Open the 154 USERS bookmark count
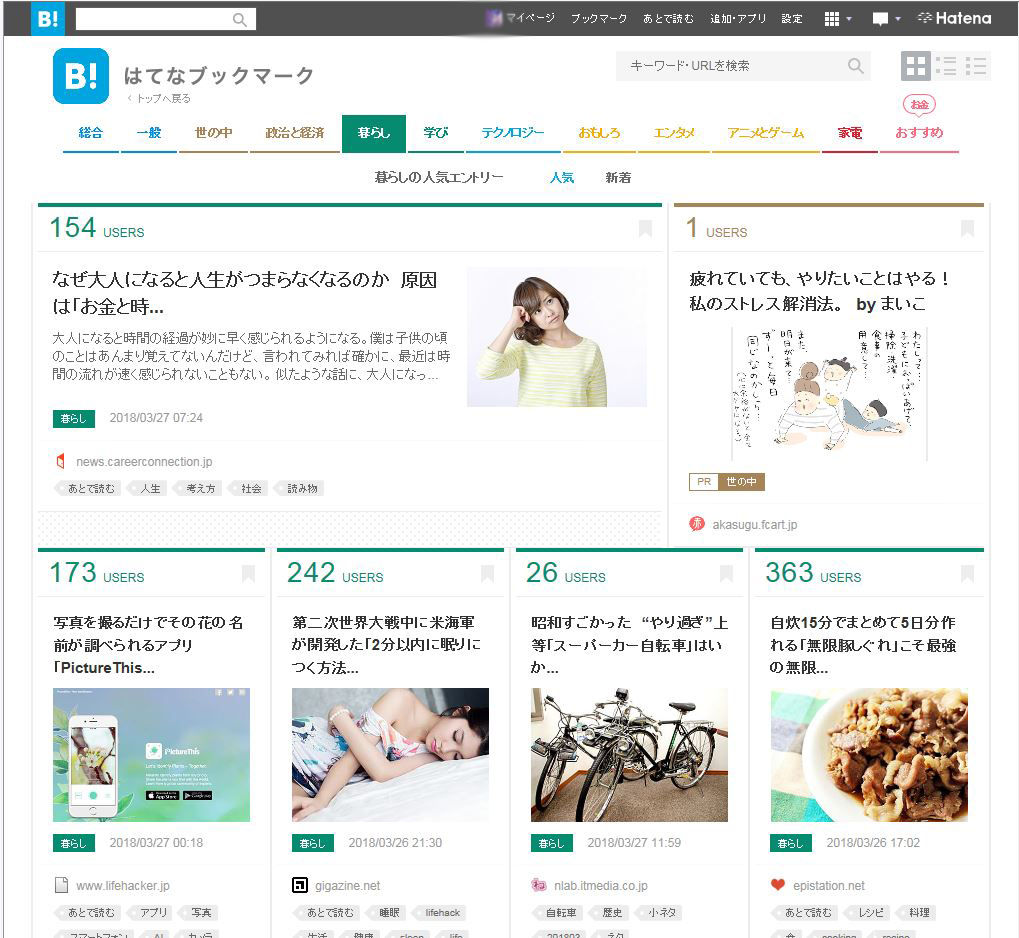The image size is (1019, 938). (x=97, y=228)
